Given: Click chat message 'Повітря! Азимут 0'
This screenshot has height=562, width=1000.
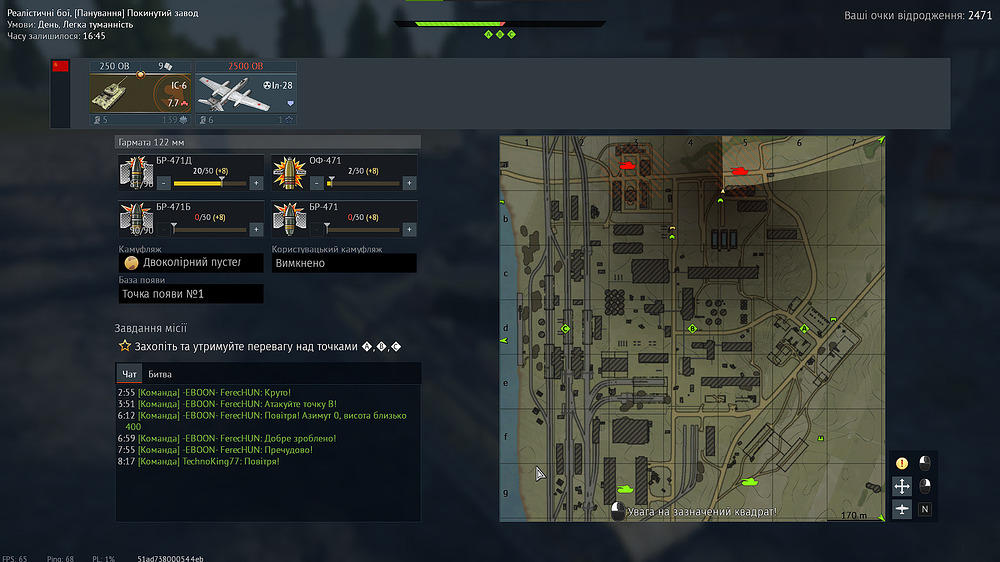Looking at the screenshot, I should (262, 421).
